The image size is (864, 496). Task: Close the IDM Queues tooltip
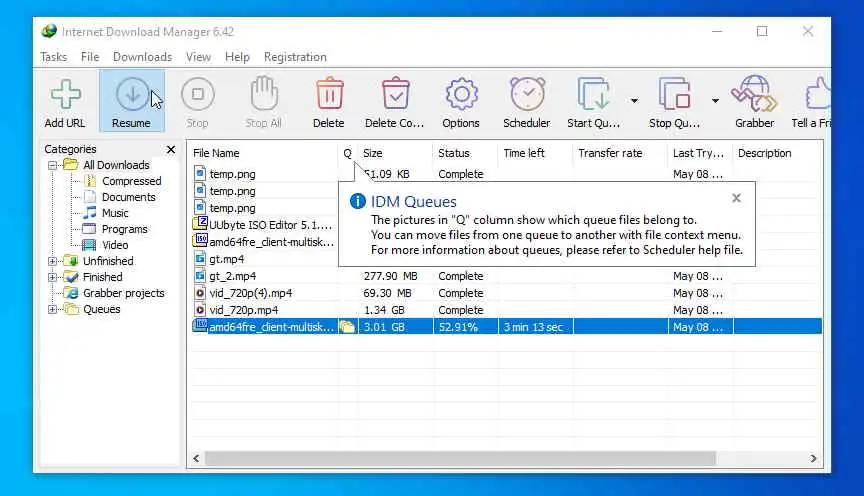[x=736, y=198]
